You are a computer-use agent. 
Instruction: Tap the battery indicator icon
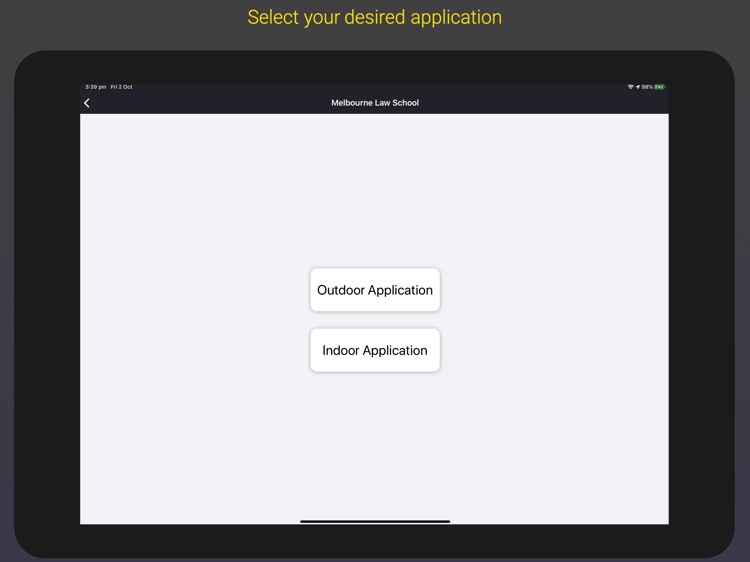pyautogui.click(x=660, y=87)
